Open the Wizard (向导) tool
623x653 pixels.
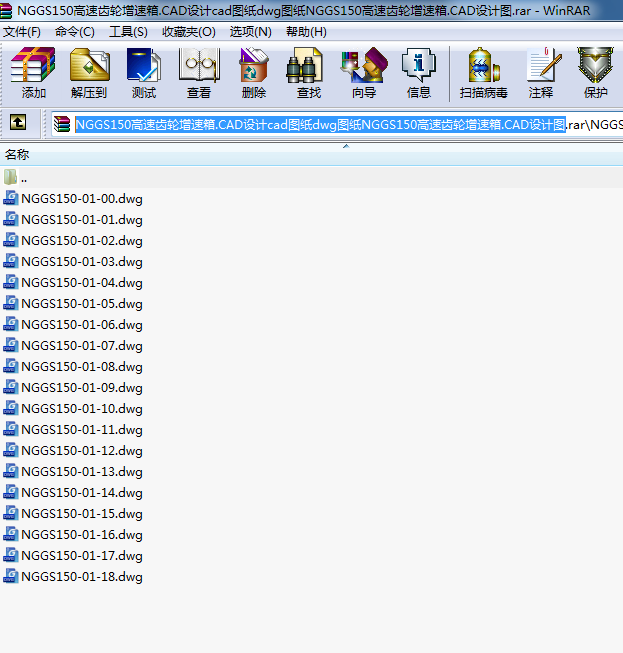point(364,73)
